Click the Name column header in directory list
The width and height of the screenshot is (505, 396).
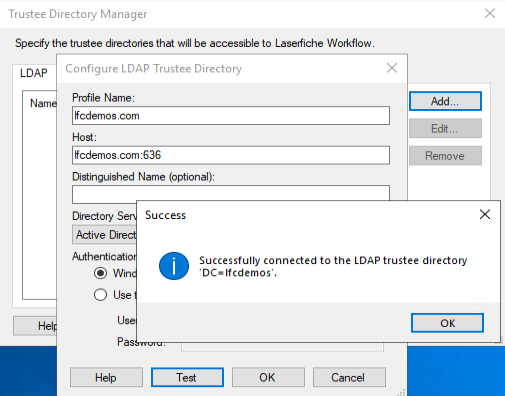point(43,103)
